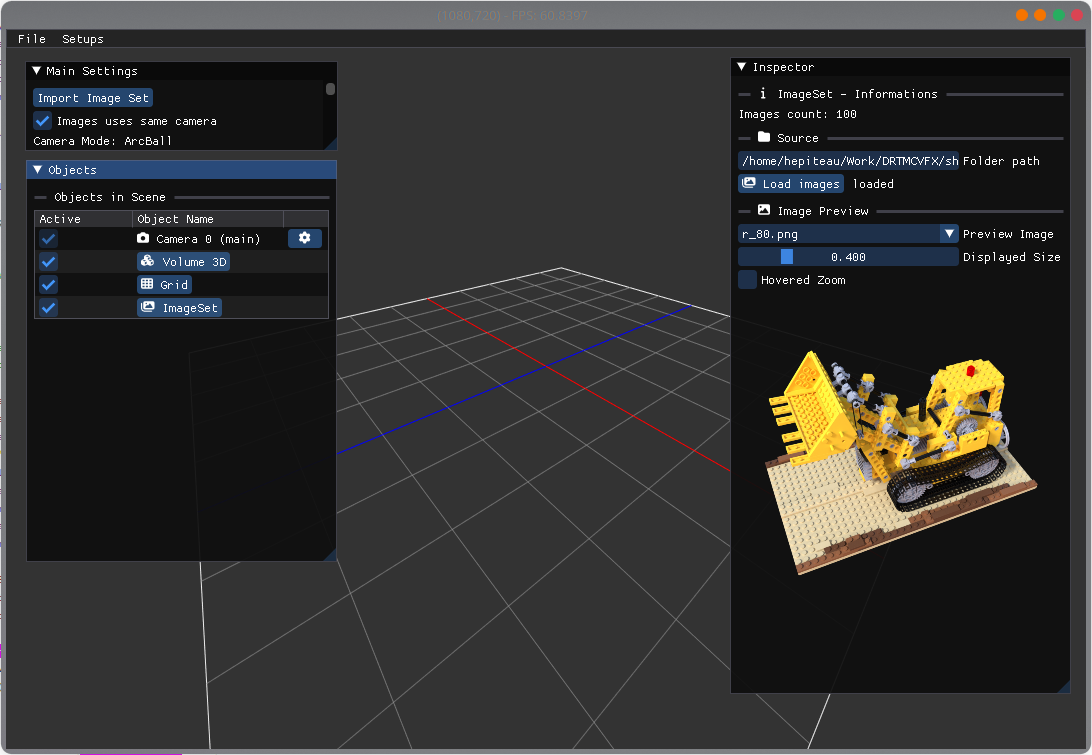Click the Load images button
Screen dimensions: 1092x755
[790, 184]
